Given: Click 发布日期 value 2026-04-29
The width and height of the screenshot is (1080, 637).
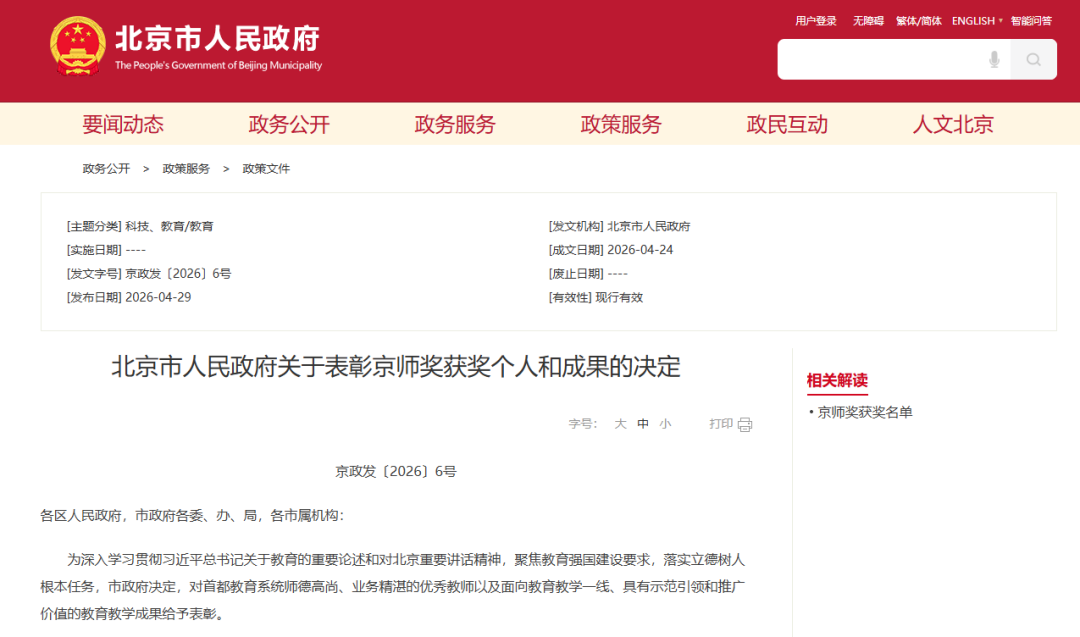Looking at the screenshot, I should point(158,297).
